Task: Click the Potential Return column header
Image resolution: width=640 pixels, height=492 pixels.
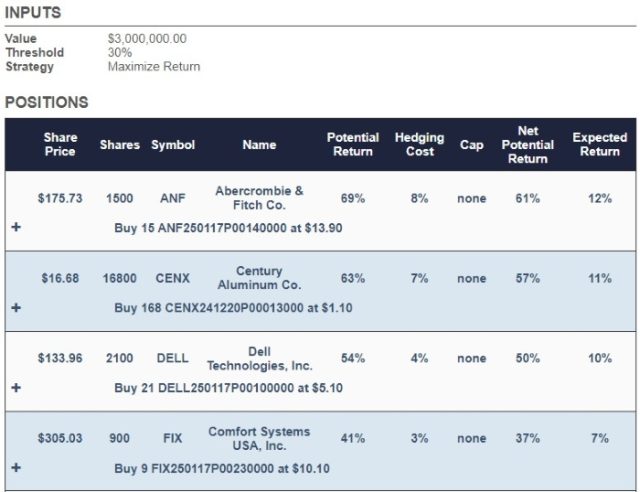Action: 352,145
